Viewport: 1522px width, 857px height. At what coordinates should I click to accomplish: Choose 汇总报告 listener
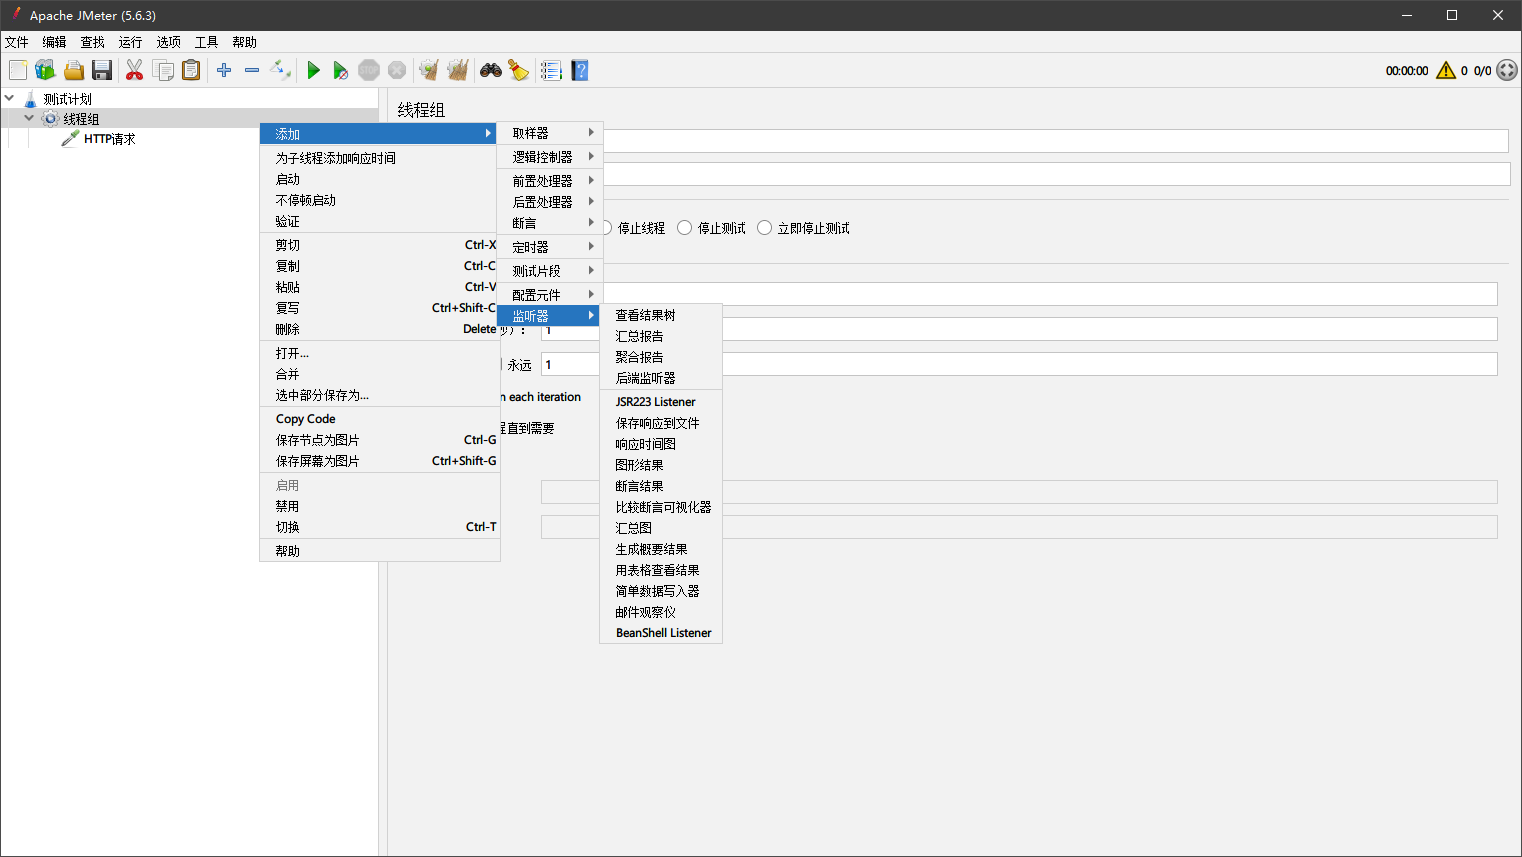660,336
